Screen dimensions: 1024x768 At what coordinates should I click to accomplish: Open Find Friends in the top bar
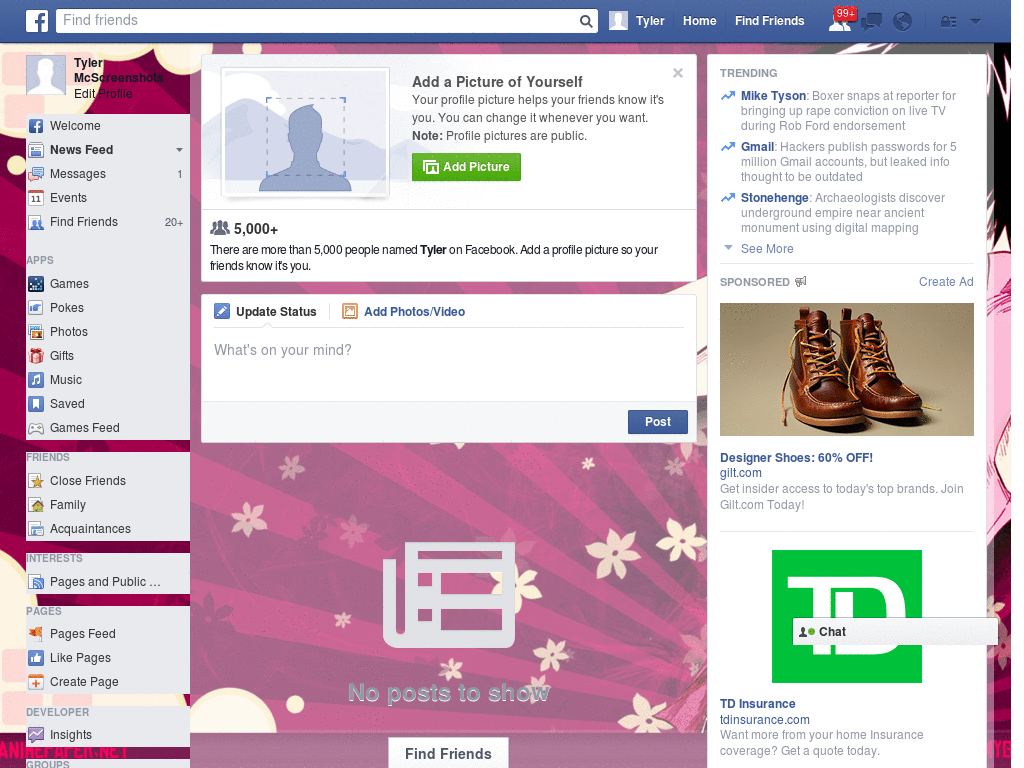click(x=769, y=21)
